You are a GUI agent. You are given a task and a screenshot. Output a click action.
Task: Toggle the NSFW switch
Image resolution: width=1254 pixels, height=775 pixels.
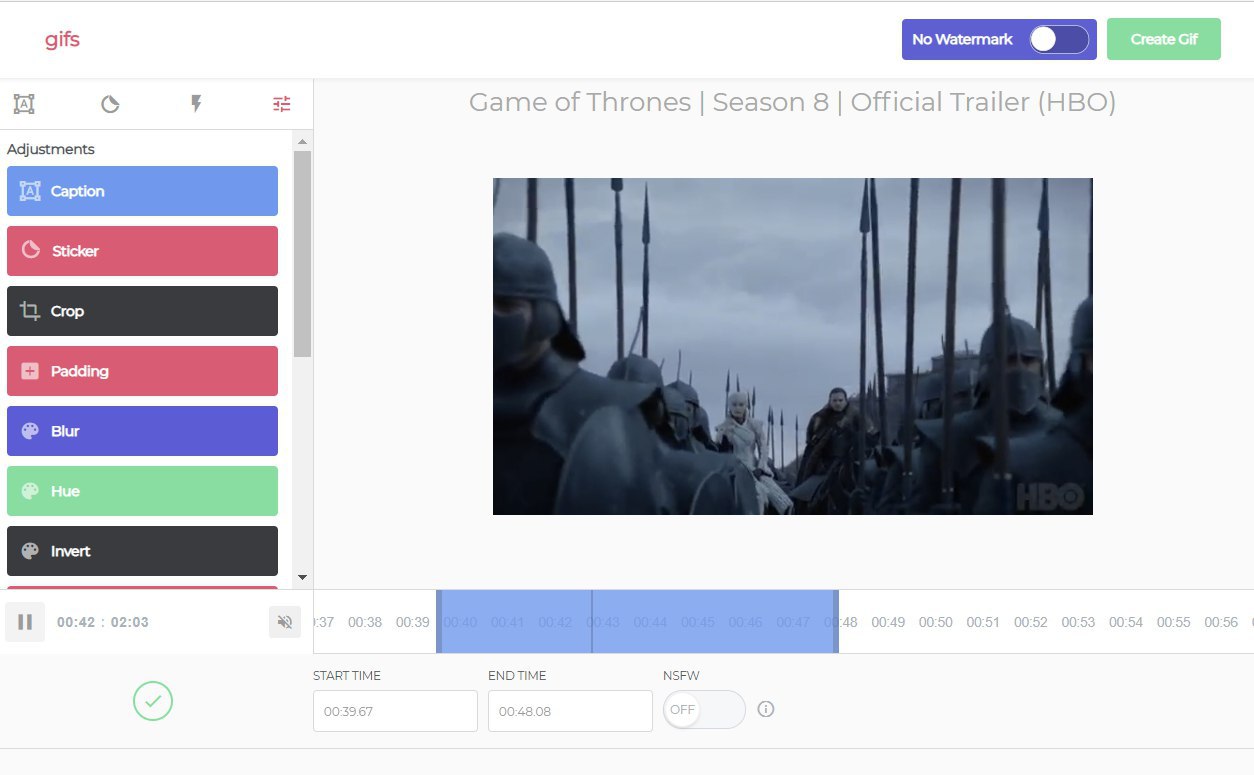tap(704, 710)
